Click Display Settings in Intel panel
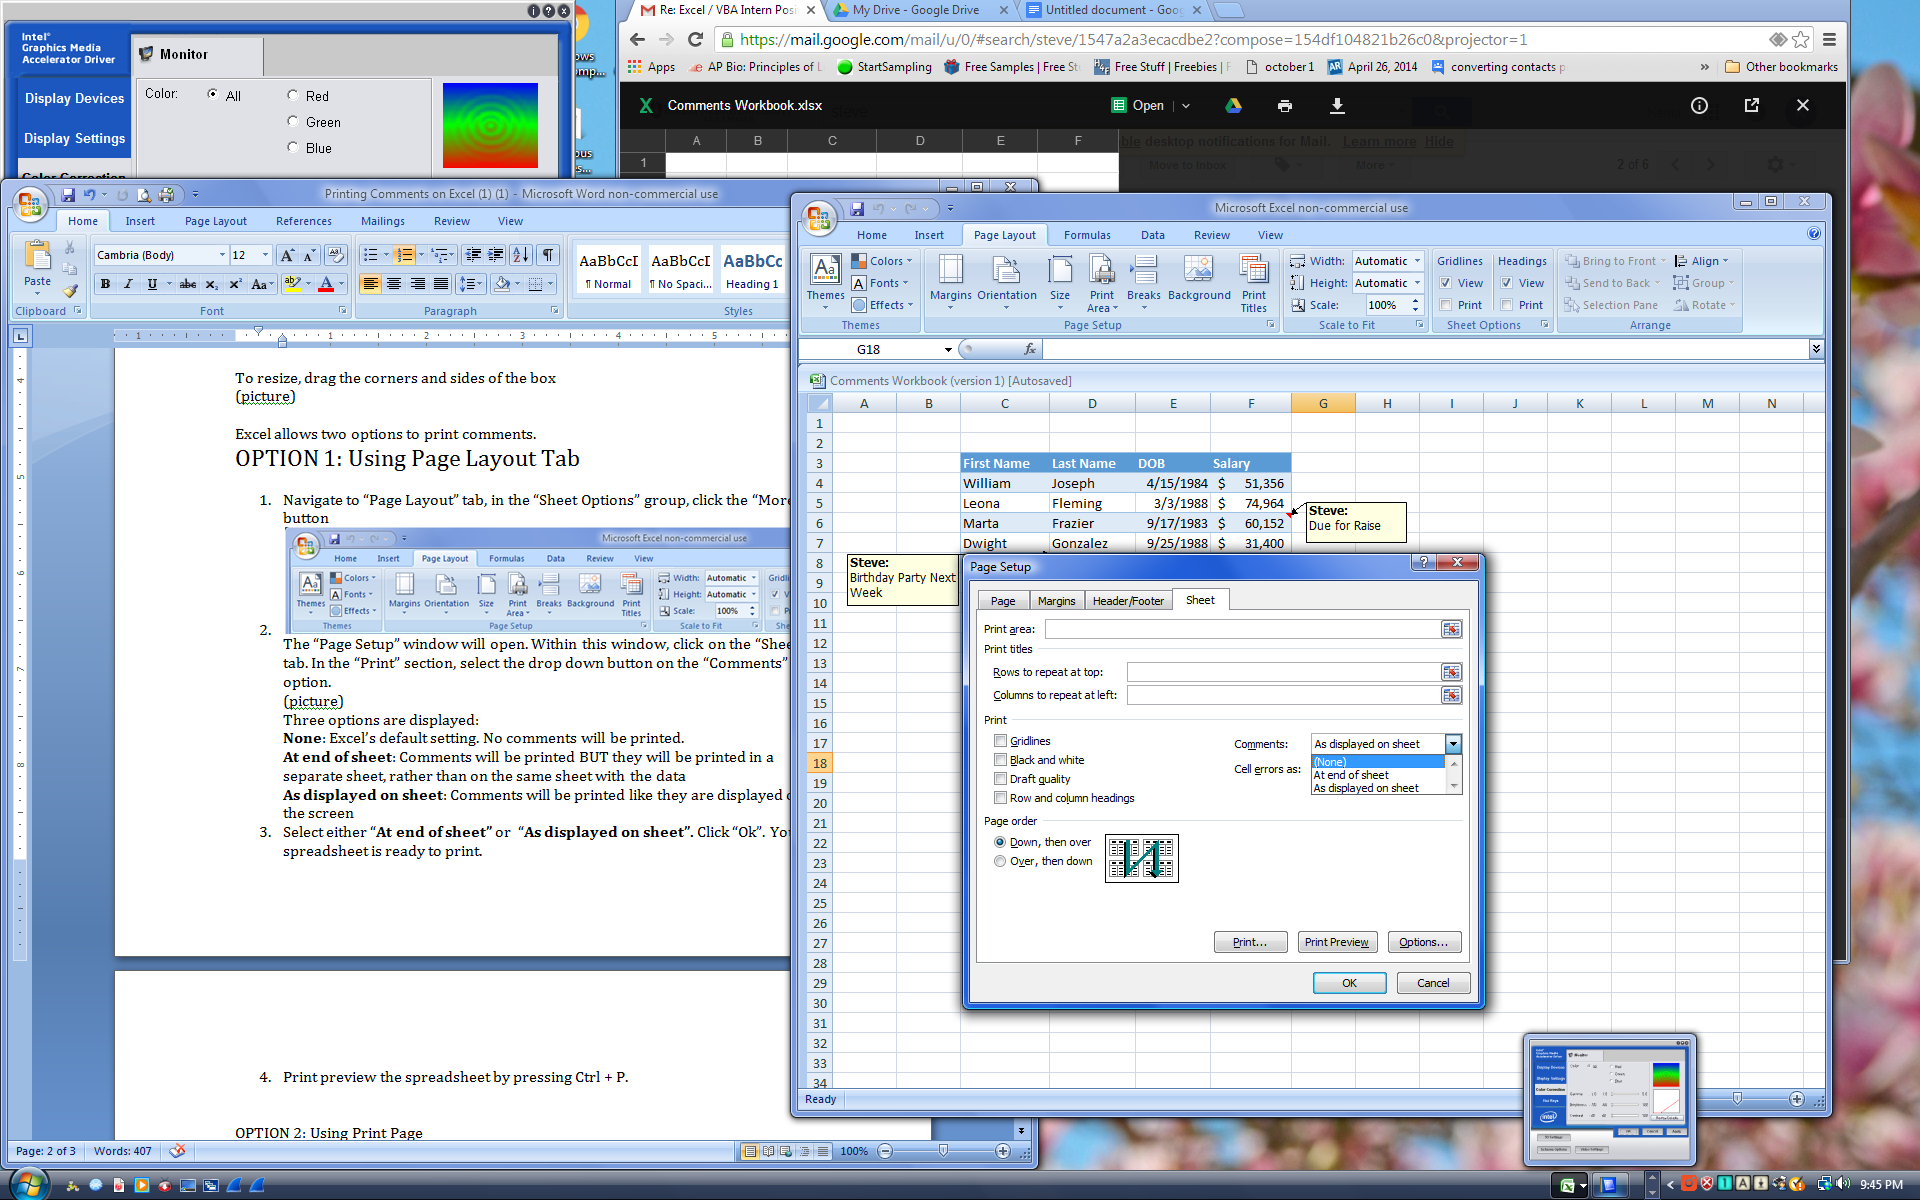 75,138
